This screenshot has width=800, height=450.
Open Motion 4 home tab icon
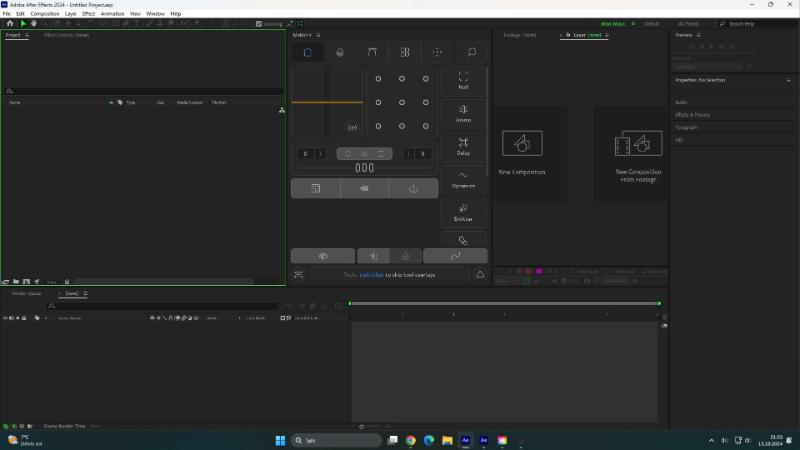pyautogui.click(x=308, y=52)
